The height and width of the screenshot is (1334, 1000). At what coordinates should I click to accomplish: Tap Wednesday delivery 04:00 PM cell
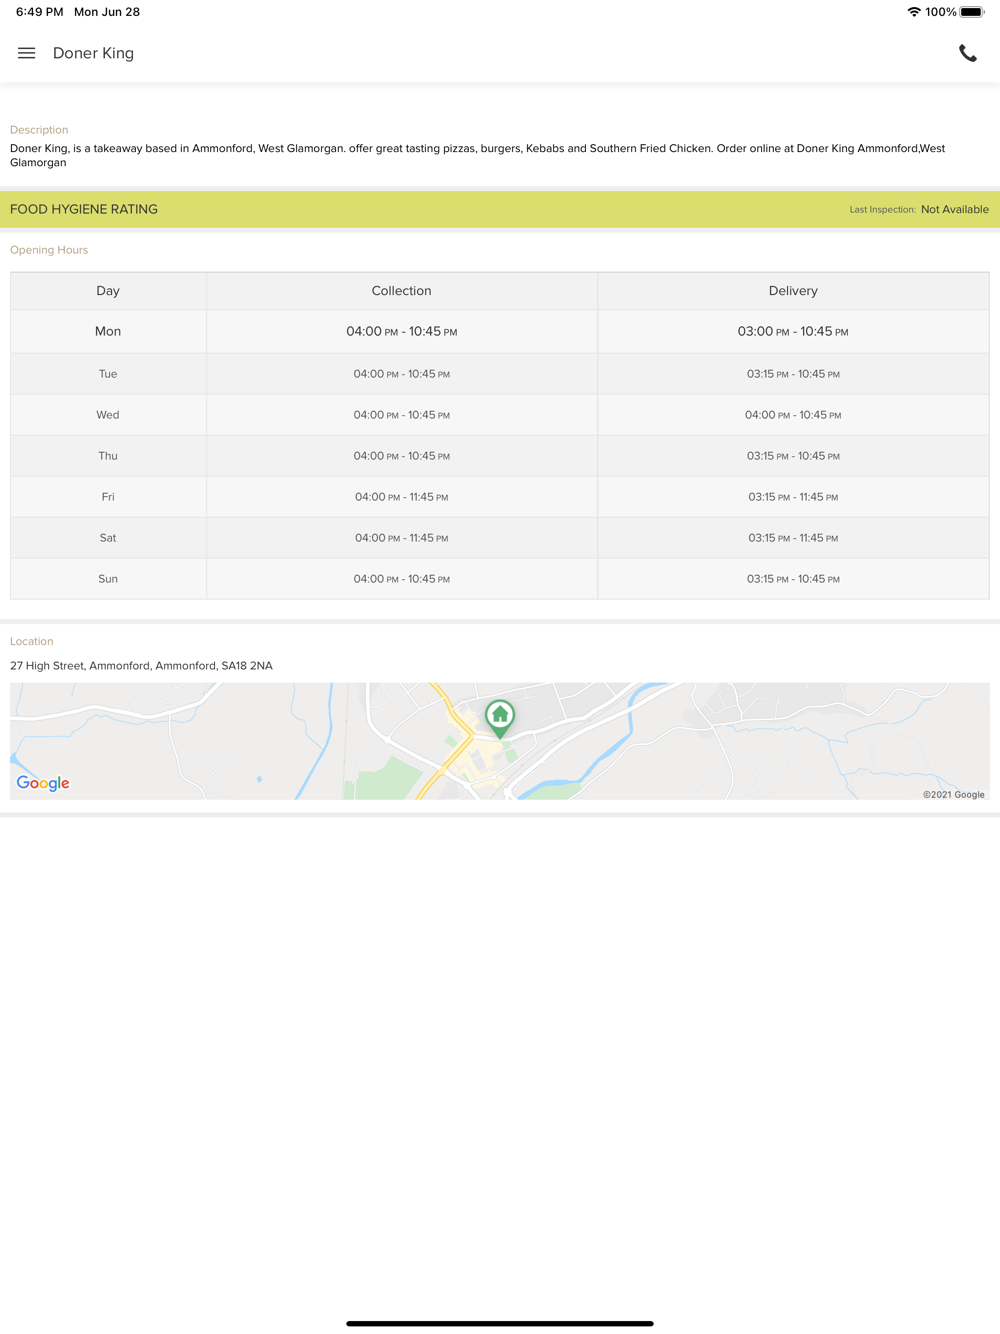coord(793,415)
